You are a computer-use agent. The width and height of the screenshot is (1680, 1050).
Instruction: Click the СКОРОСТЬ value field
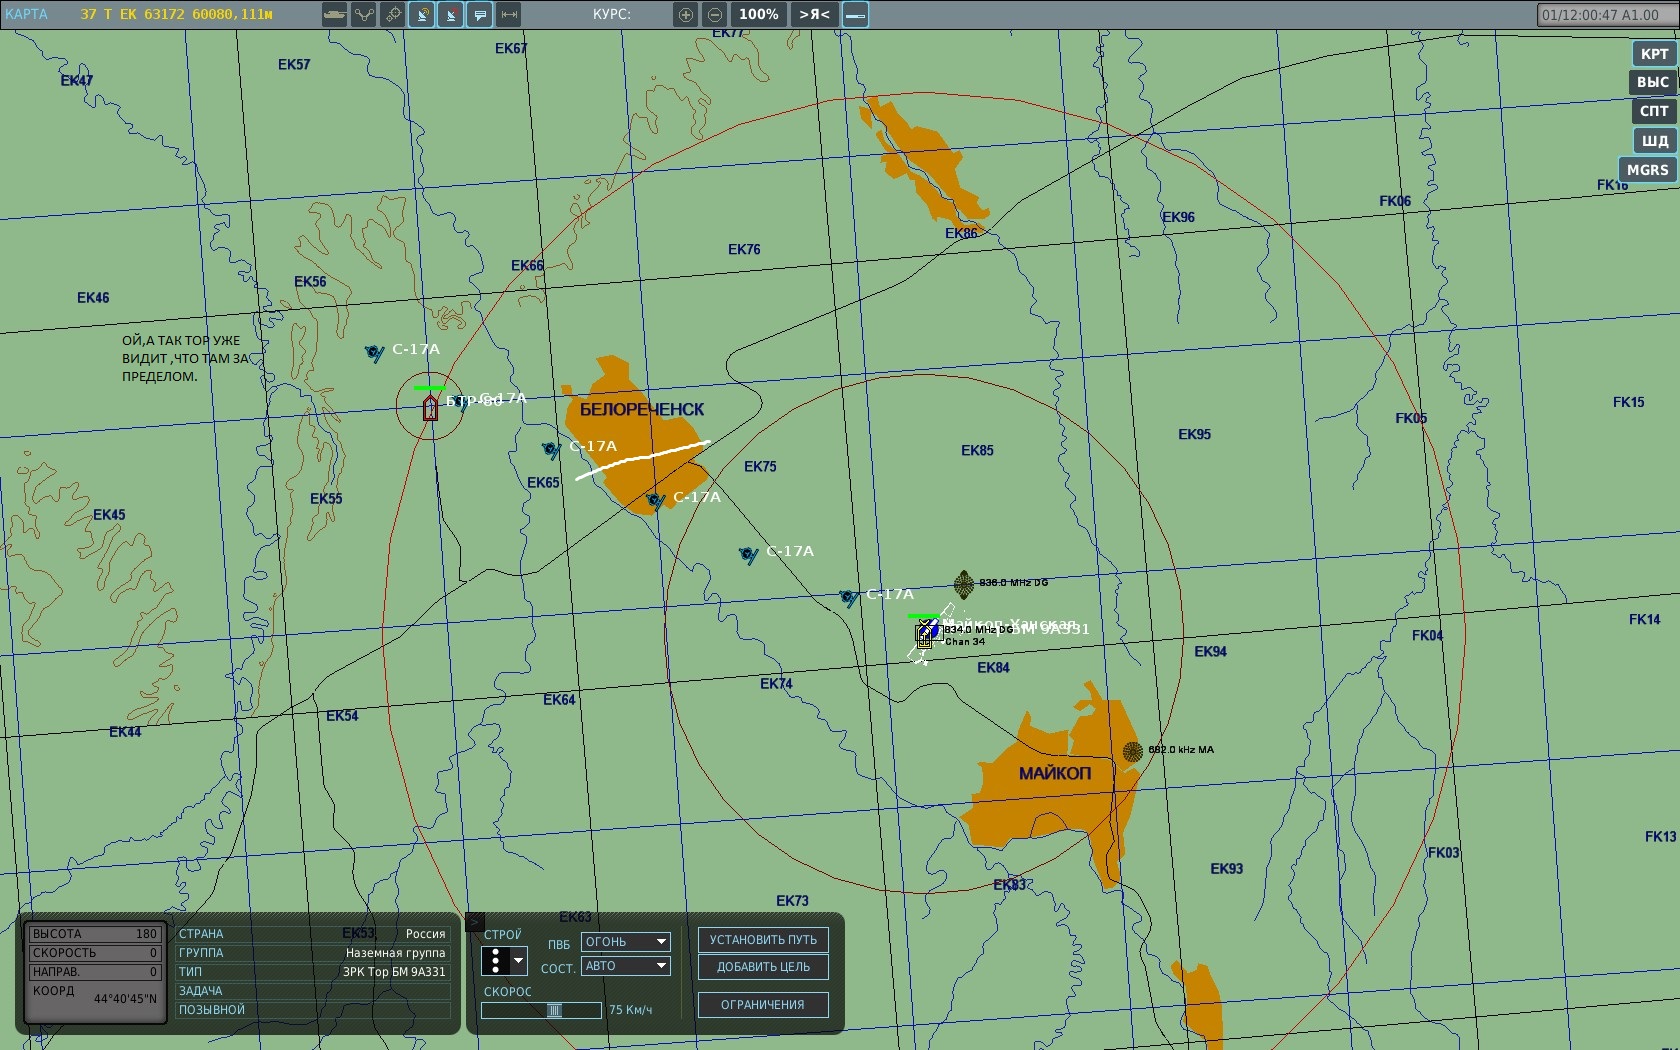[x=94, y=953]
